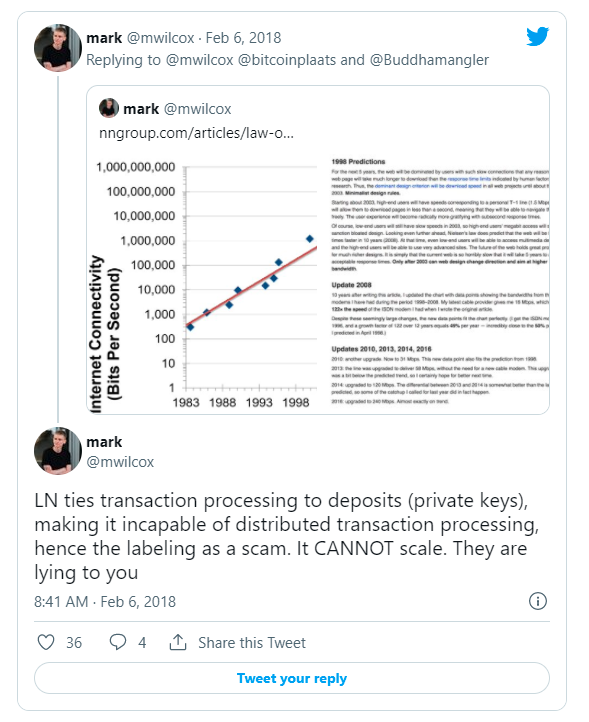Click small avatar in quoted tweet

coord(109,108)
